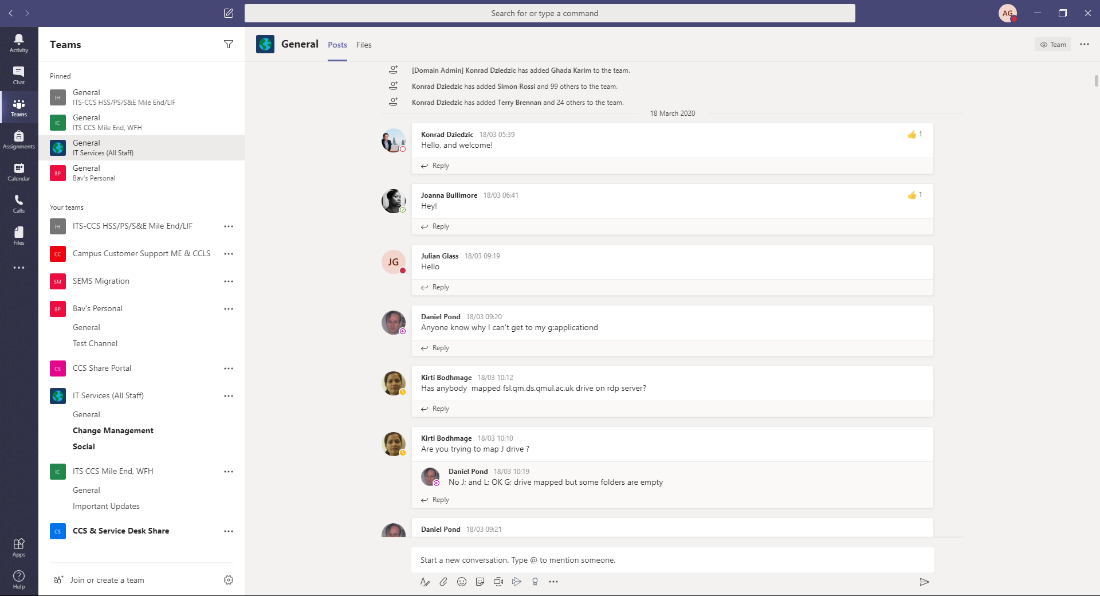
Task: Click Reply under Julian Glass's Hello message
Action: click(440, 287)
